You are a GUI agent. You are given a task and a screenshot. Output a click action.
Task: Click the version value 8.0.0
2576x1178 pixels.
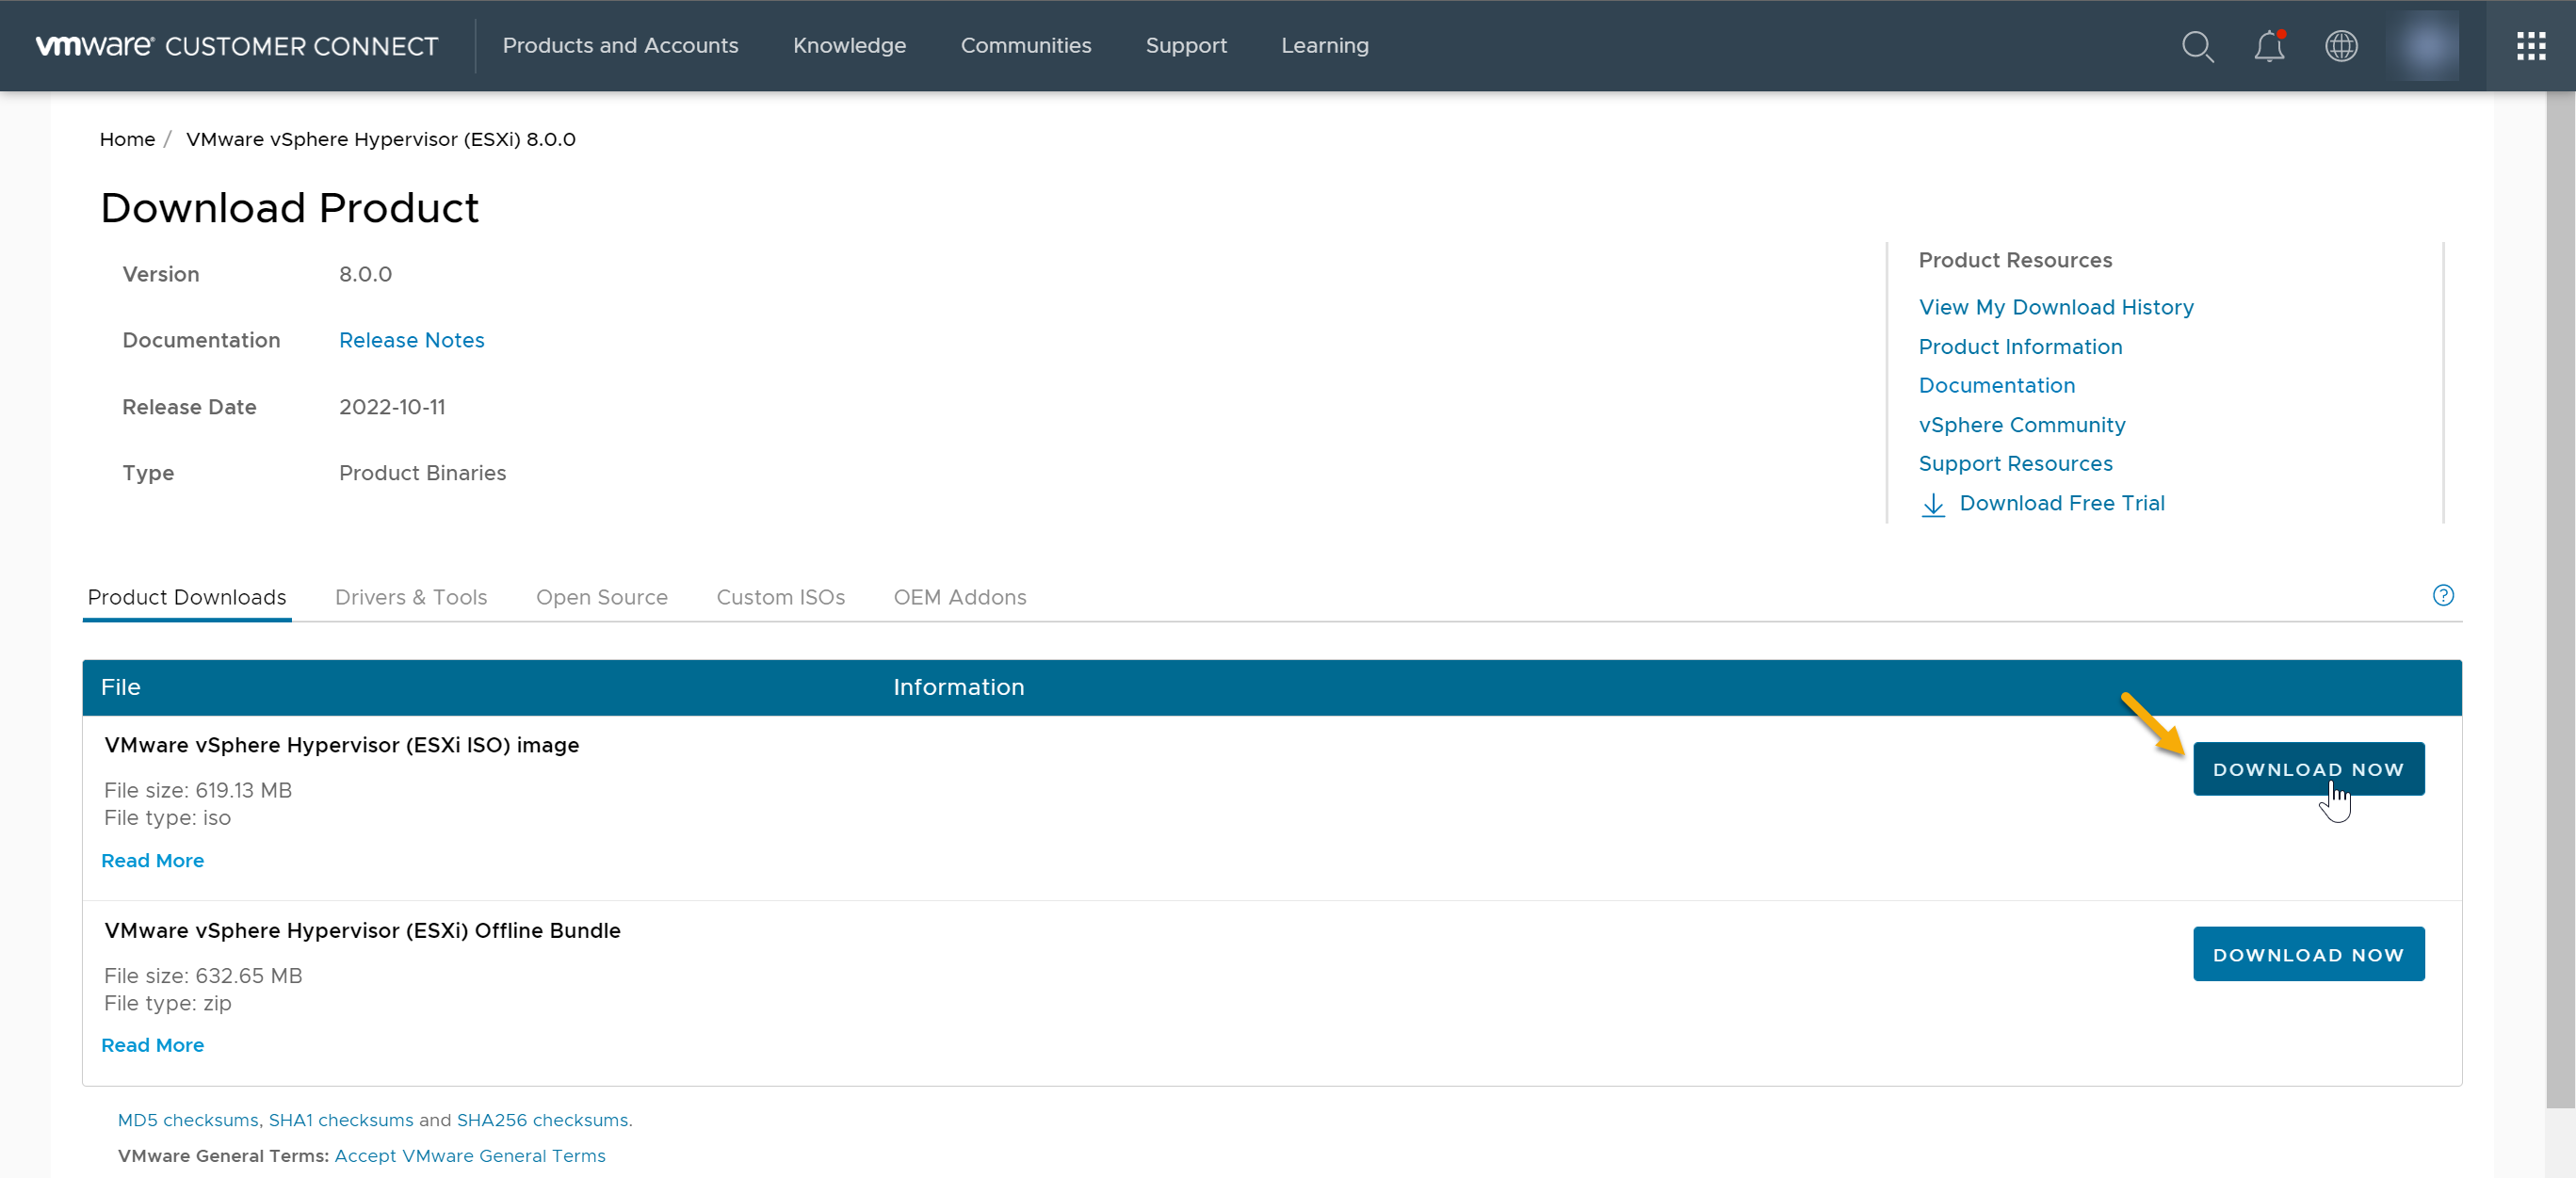365,275
